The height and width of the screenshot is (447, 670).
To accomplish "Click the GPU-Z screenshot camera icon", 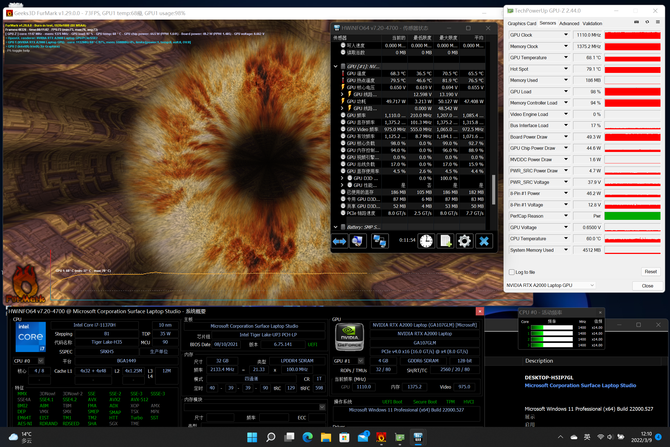I will pos(638,22).
